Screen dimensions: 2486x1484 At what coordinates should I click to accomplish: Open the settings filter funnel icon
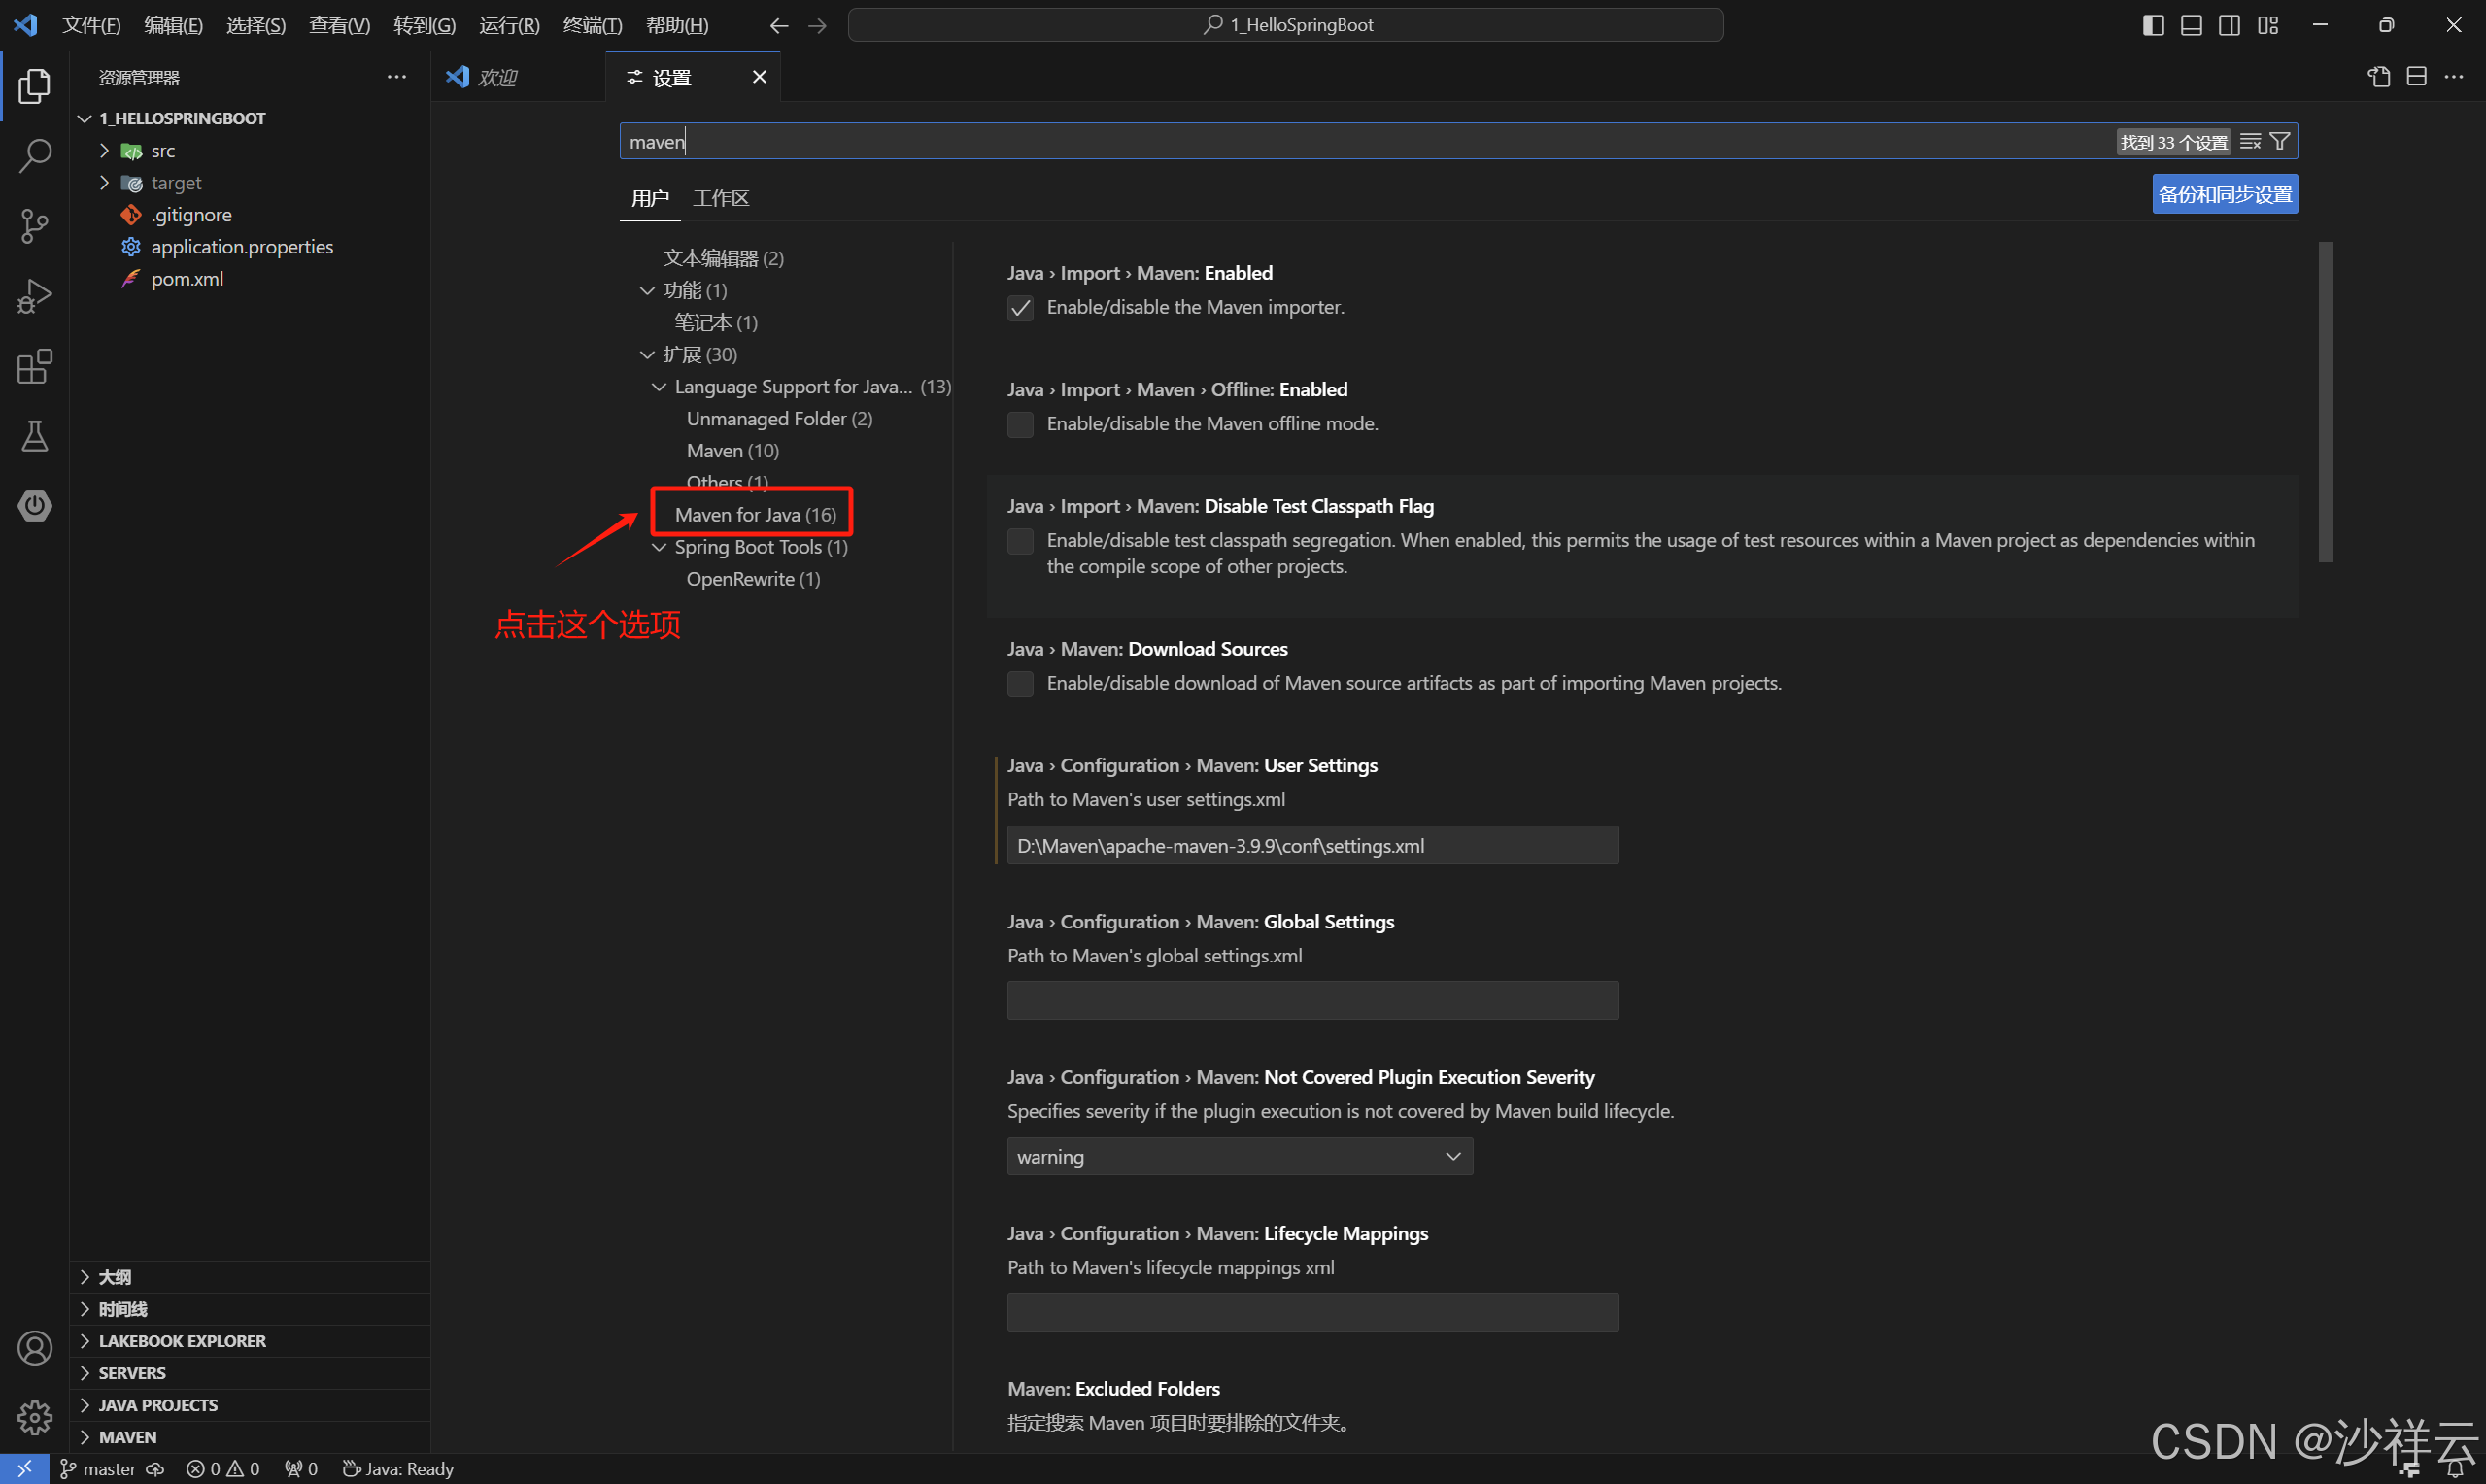point(2280,141)
